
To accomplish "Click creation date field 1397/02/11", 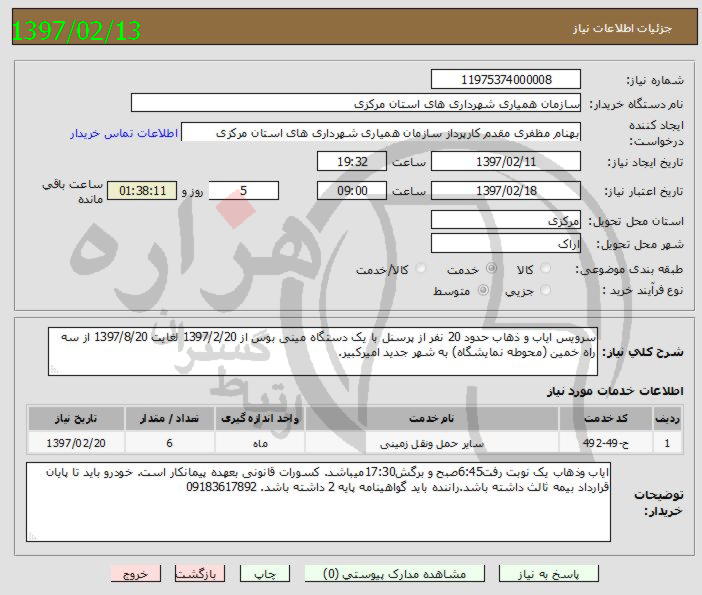I will coord(506,161).
